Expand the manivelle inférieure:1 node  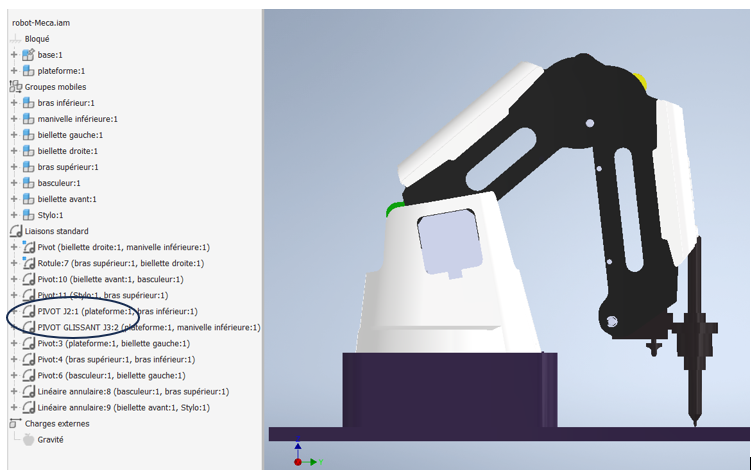coord(14,119)
